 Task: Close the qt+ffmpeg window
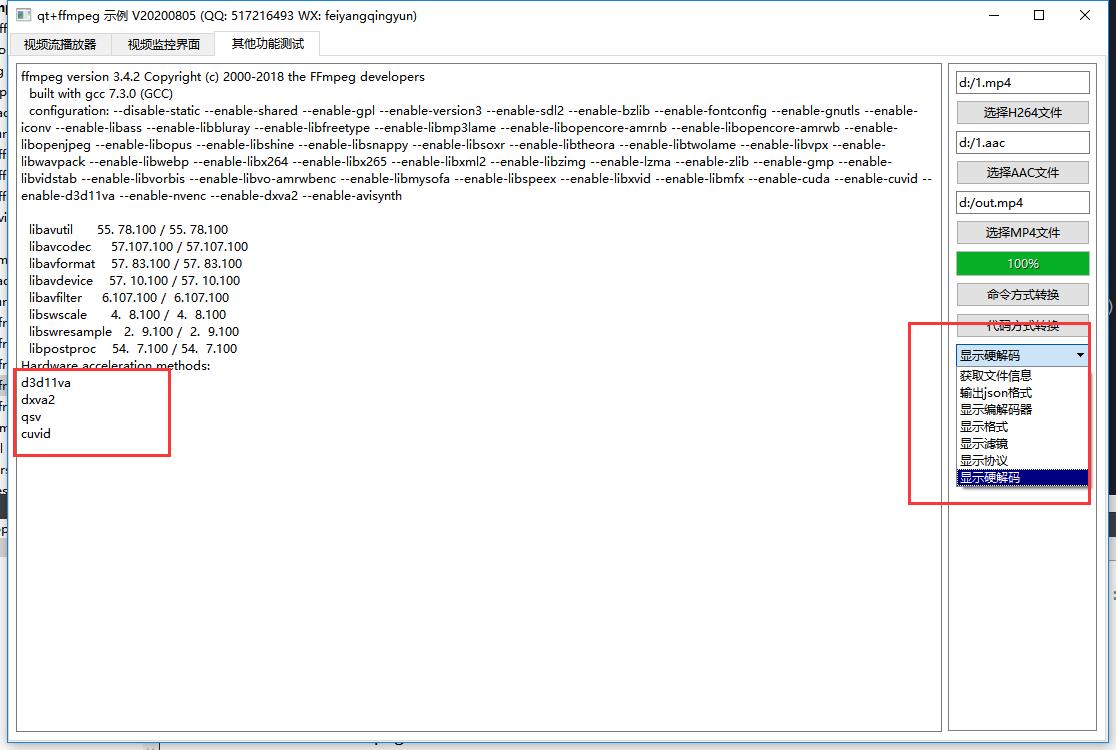click(1085, 15)
